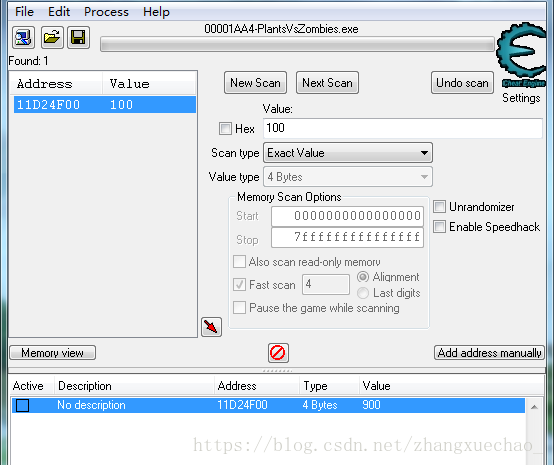Open the Process menu
Viewport: 554px width, 465px height.
(x=106, y=12)
